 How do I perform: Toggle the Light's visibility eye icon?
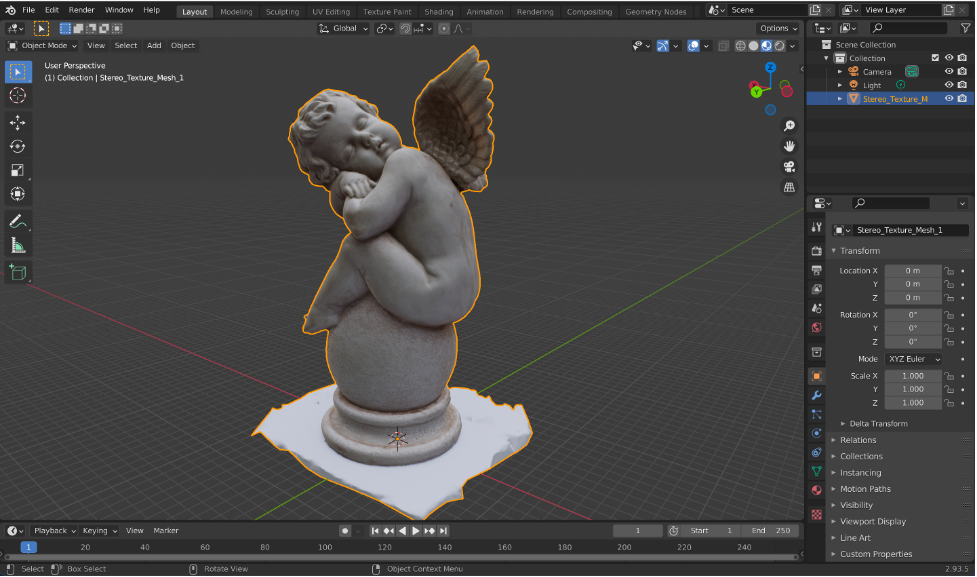(x=948, y=85)
